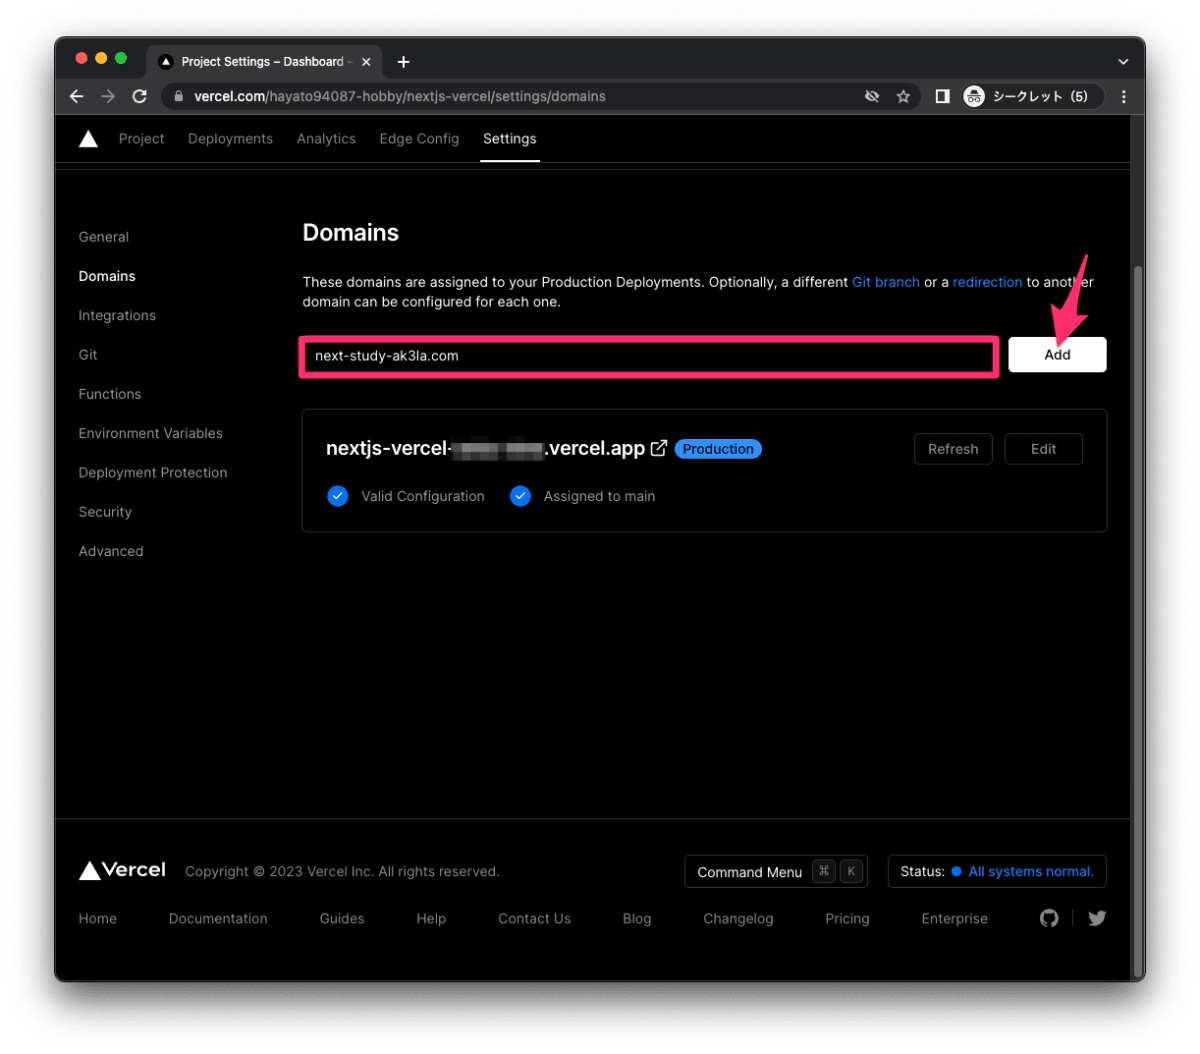
Task: Open Functions settings
Action: (x=110, y=394)
